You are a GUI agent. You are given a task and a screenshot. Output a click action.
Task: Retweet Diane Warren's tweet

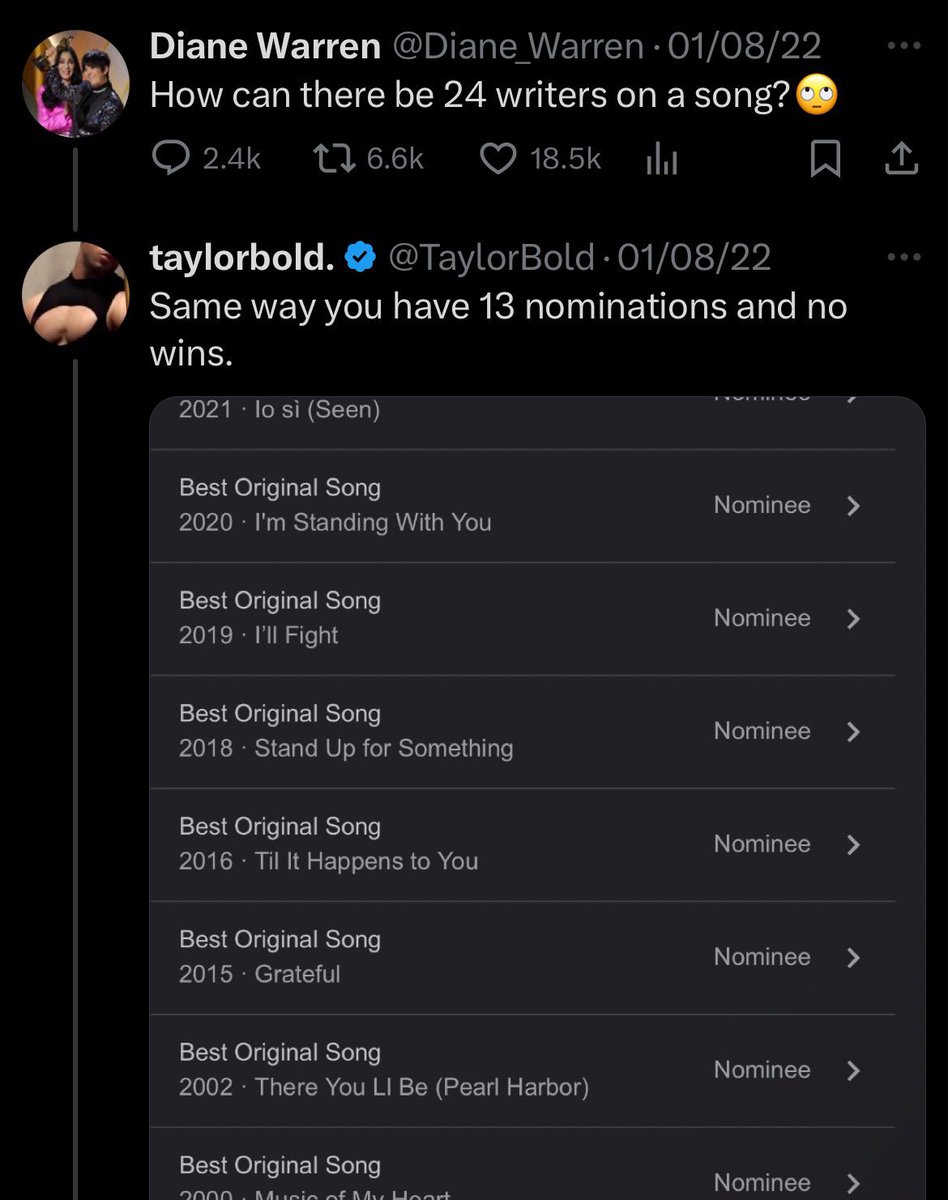[327, 159]
